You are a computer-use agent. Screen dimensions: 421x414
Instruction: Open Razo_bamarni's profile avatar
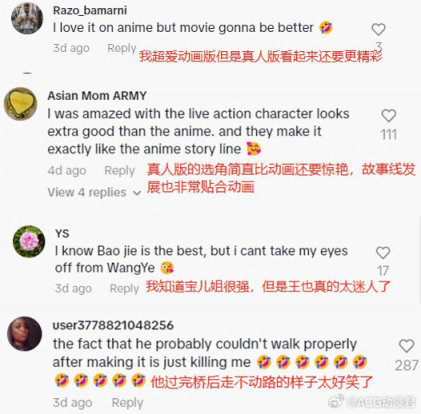27,19
